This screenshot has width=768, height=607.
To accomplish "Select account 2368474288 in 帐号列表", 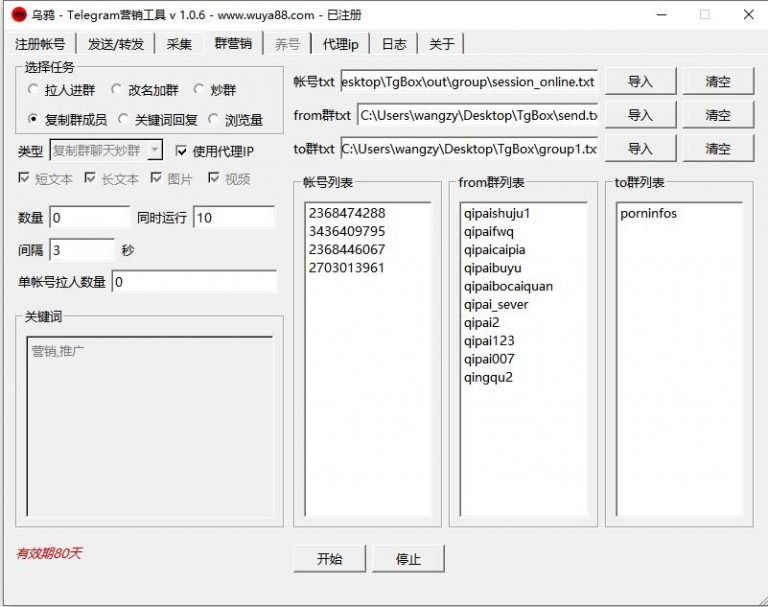I will (x=347, y=213).
